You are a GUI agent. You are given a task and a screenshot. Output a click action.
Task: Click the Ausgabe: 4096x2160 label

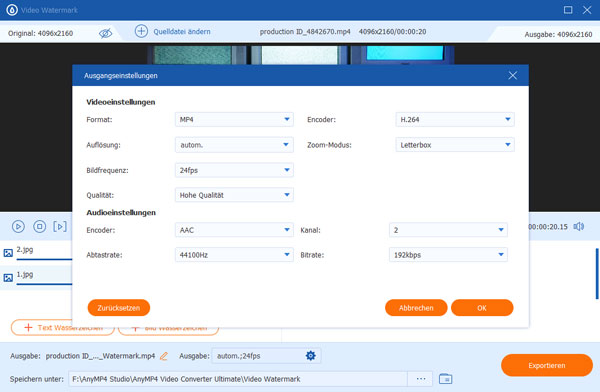[558, 34]
